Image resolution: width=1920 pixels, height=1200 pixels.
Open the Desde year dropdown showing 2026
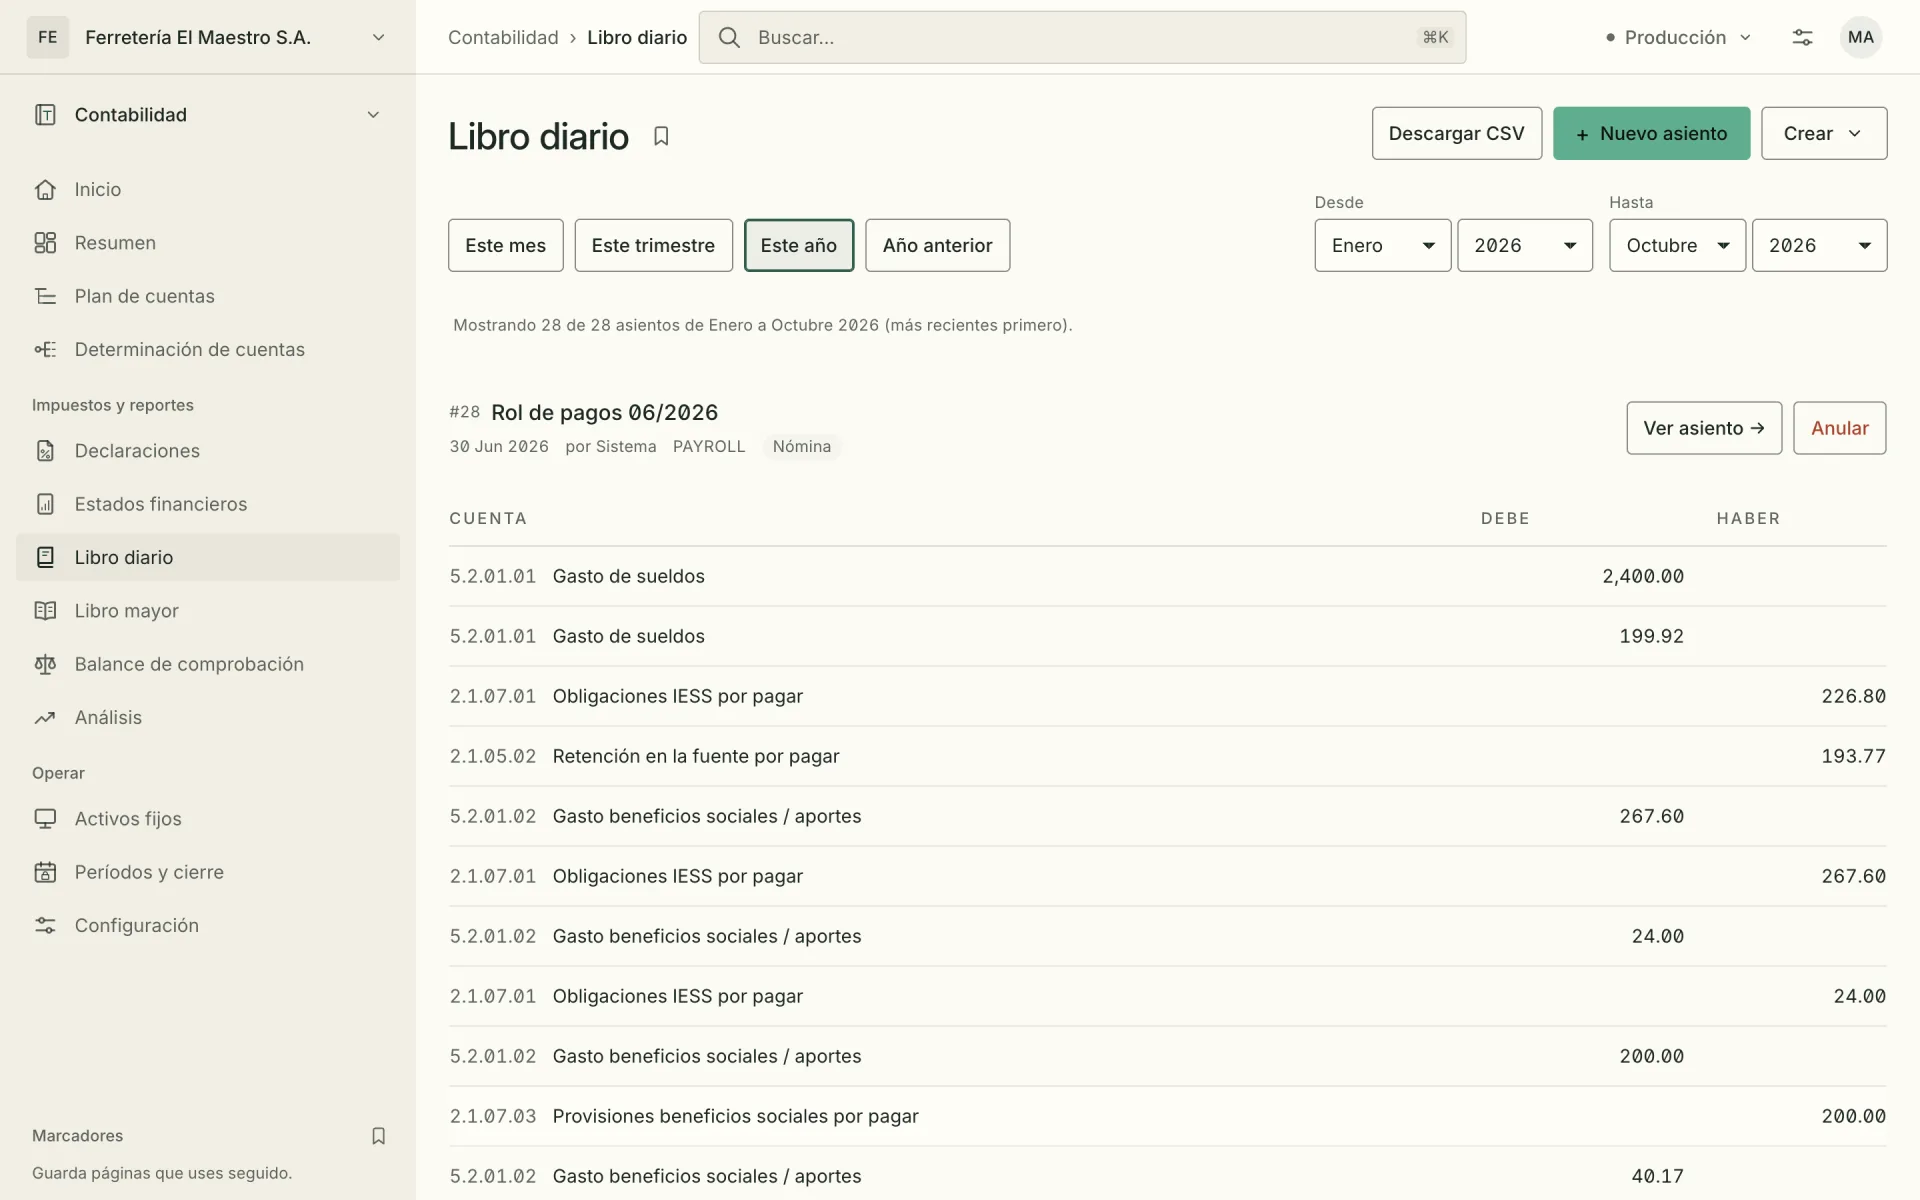(x=1524, y=245)
